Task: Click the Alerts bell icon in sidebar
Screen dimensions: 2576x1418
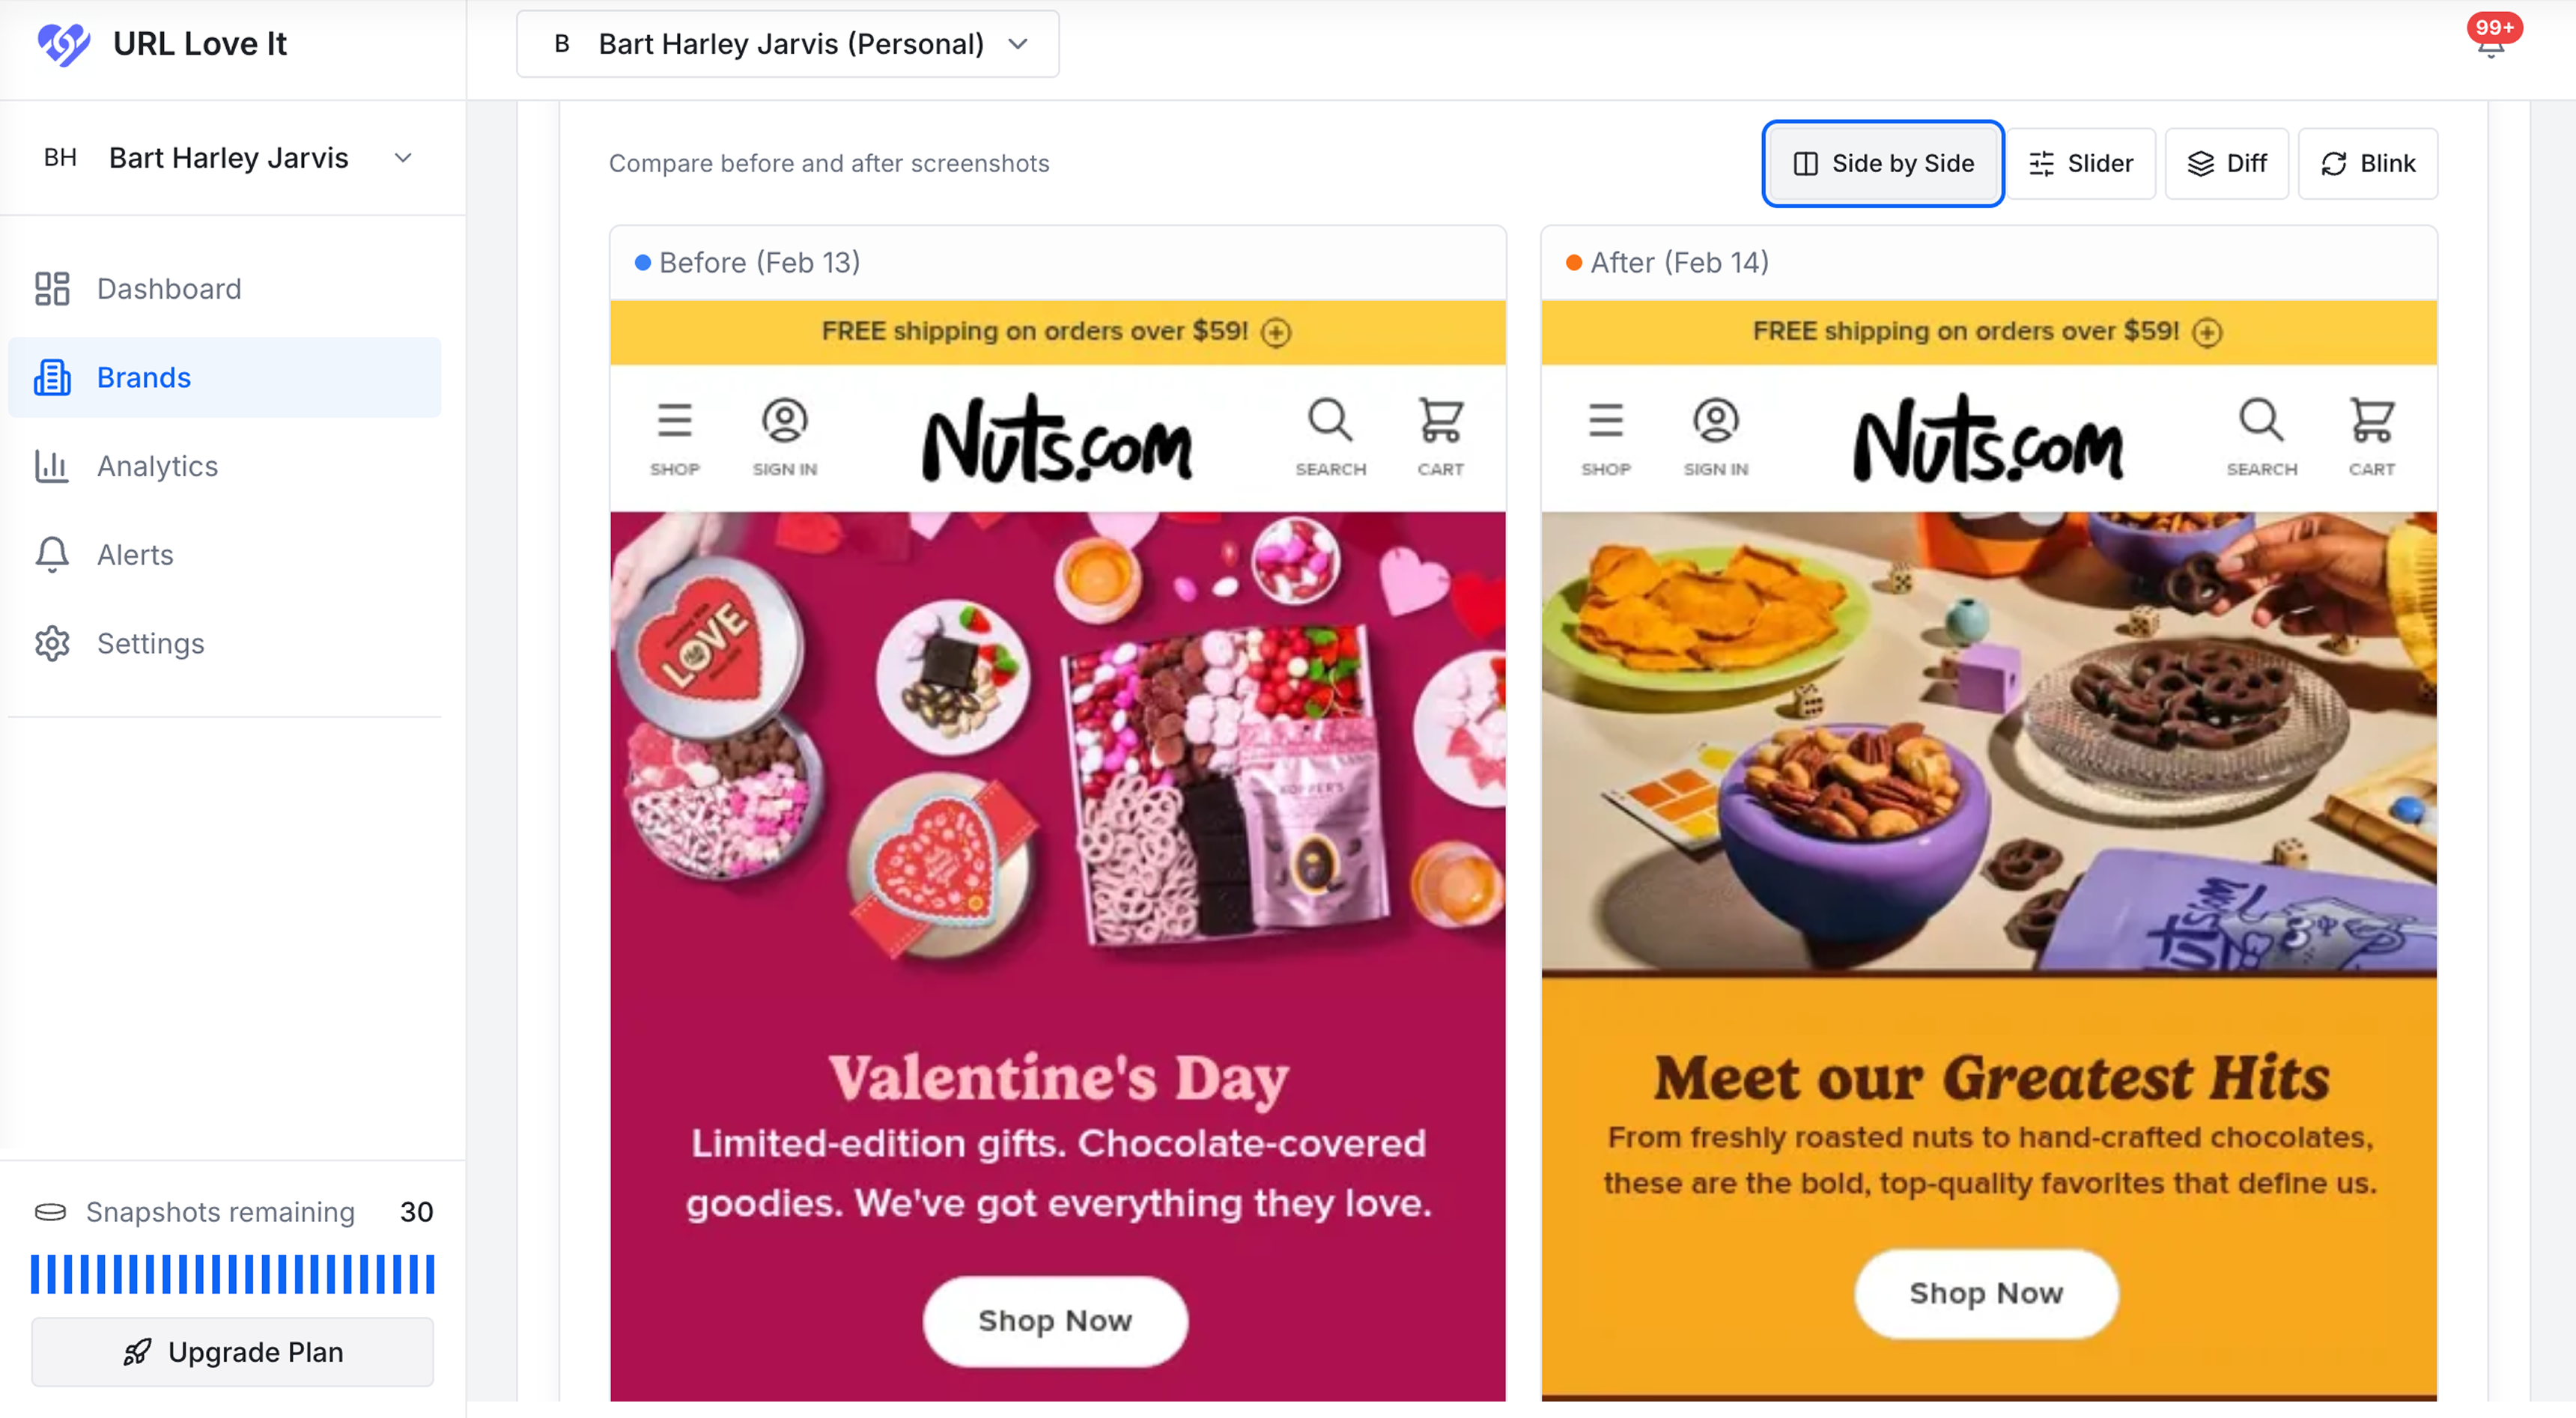Action: [x=52, y=555]
